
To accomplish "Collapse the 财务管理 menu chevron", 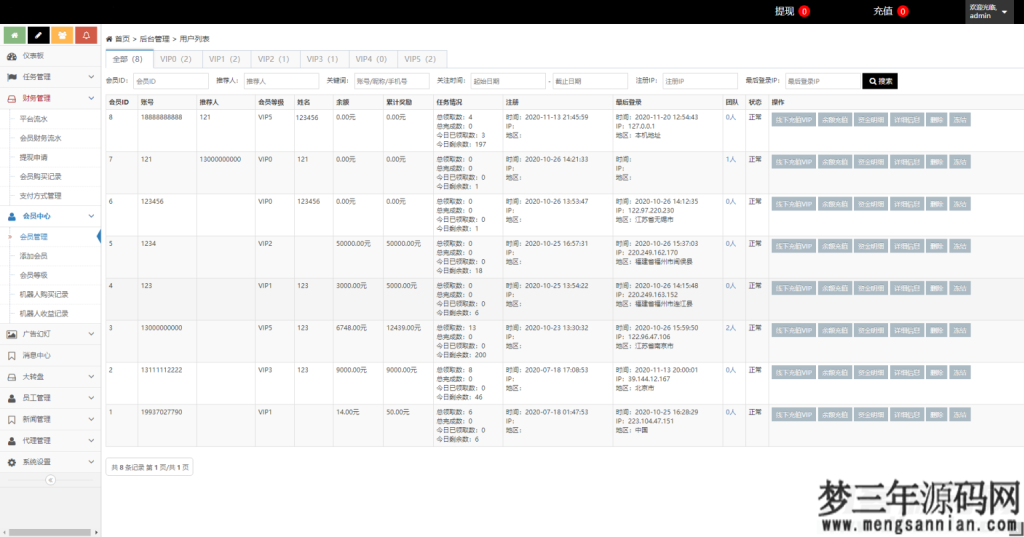I will [x=91, y=99].
